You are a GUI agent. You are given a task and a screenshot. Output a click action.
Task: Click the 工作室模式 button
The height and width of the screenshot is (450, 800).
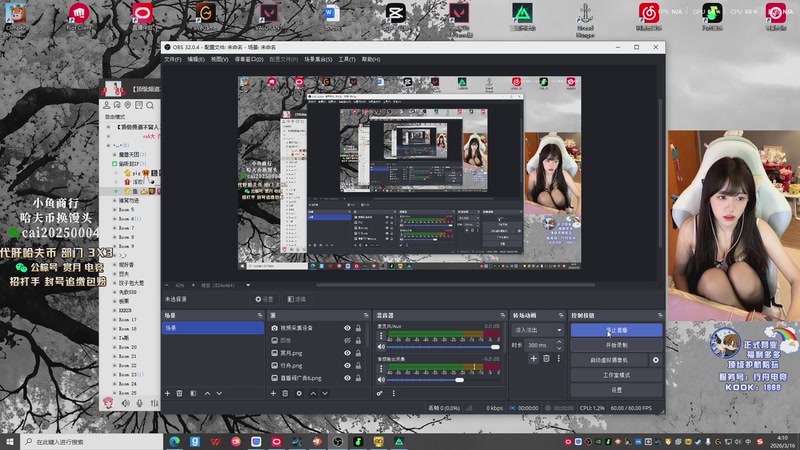[616, 374]
